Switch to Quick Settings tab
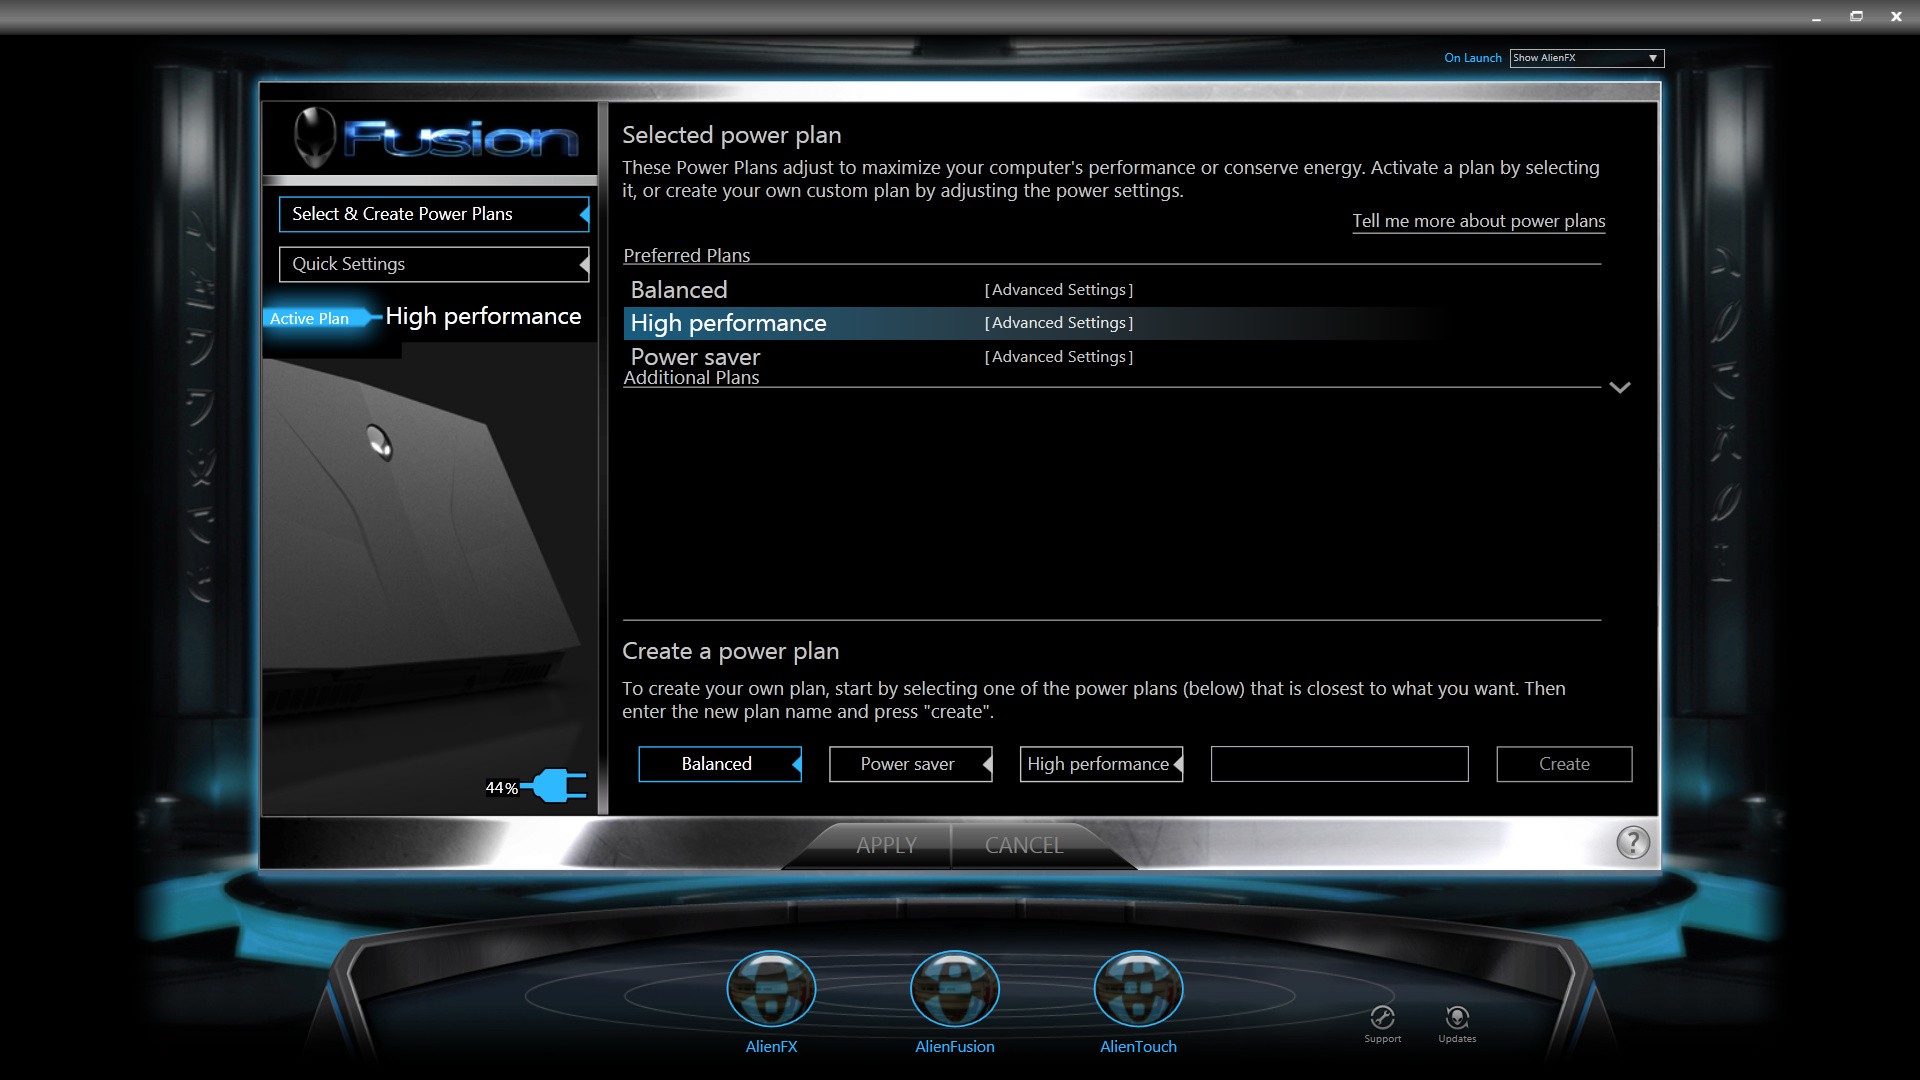 (x=433, y=264)
